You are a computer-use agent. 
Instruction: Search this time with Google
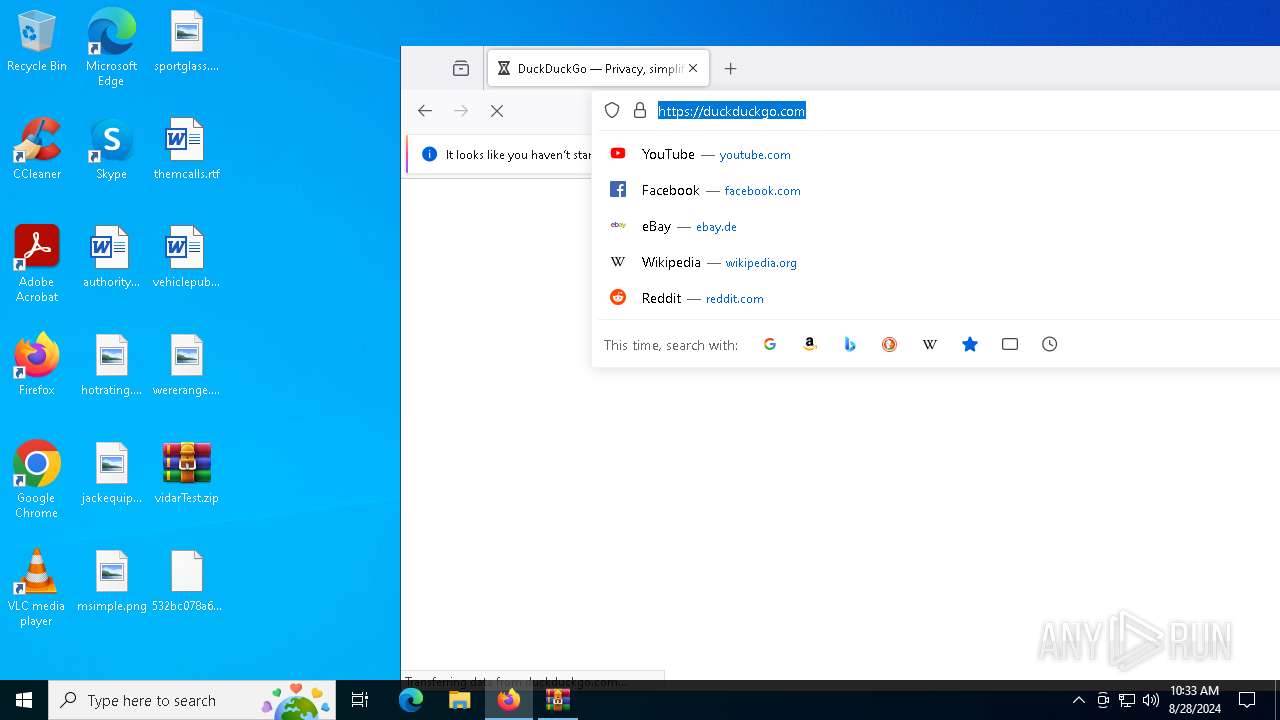pyautogui.click(x=770, y=344)
